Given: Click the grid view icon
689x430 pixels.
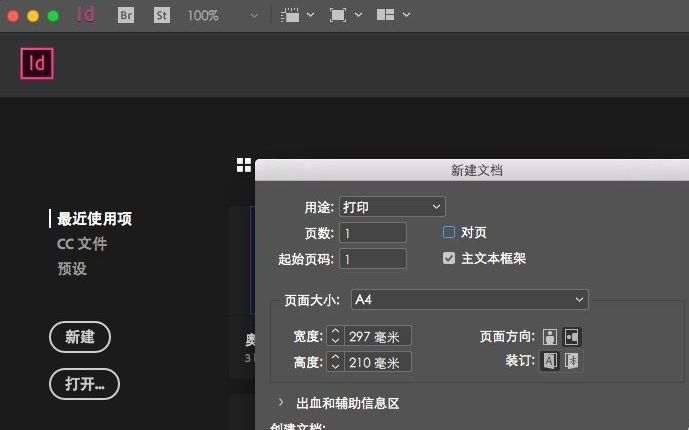Looking at the screenshot, I should 244,165.
